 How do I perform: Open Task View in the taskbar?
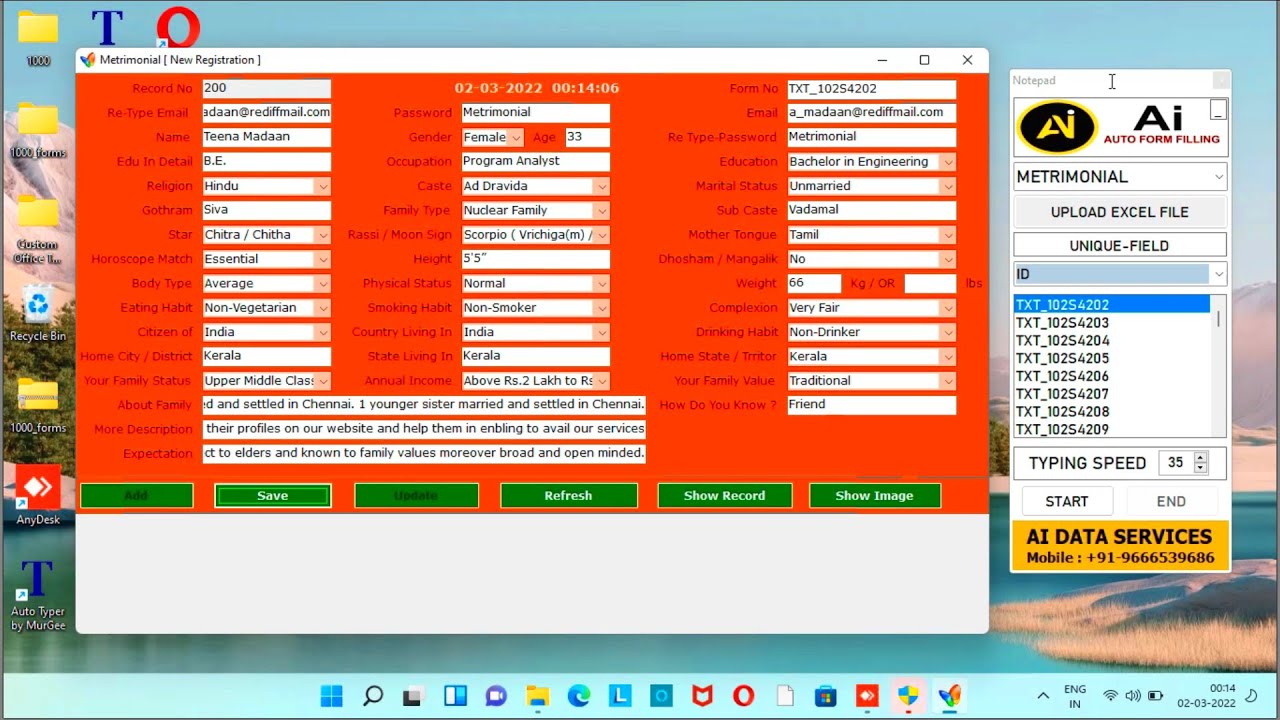click(414, 695)
